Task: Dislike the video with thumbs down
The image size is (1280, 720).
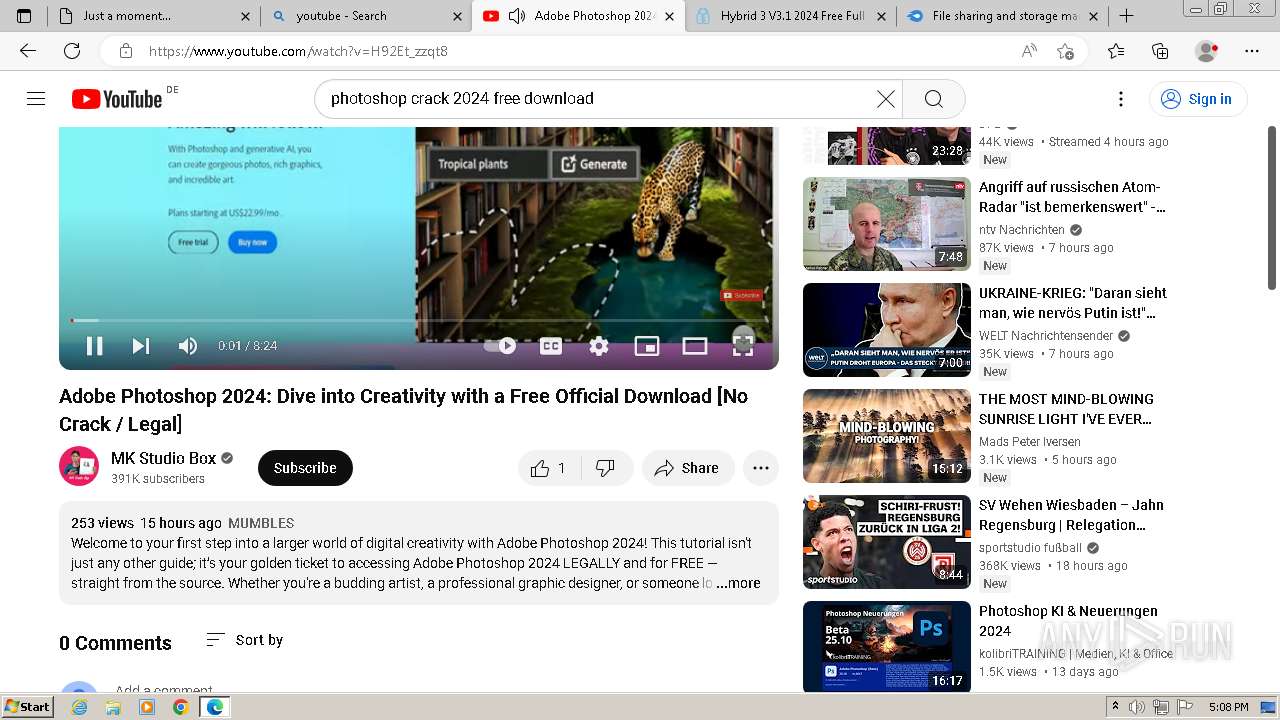Action: [605, 468]
